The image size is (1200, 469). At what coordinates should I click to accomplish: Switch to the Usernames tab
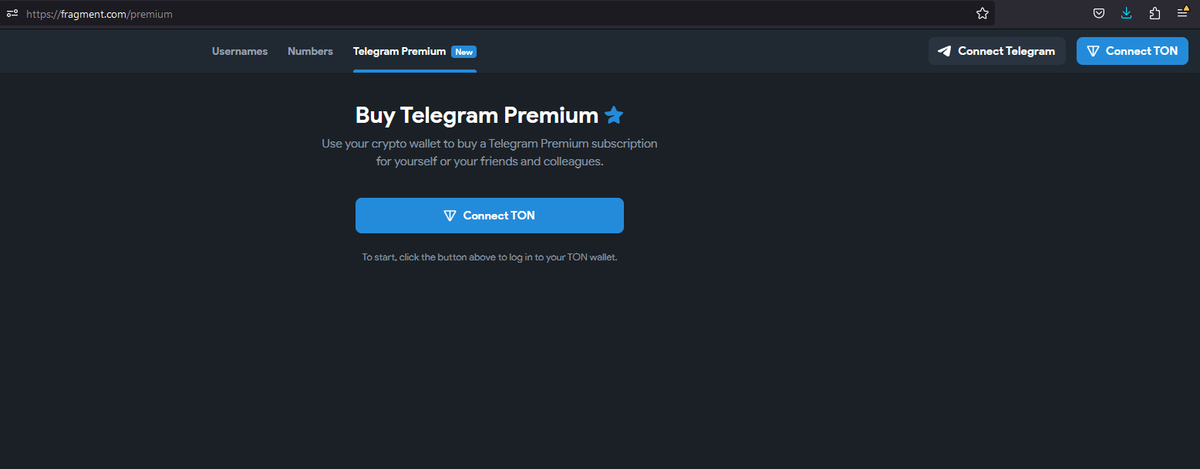[240, 51]
